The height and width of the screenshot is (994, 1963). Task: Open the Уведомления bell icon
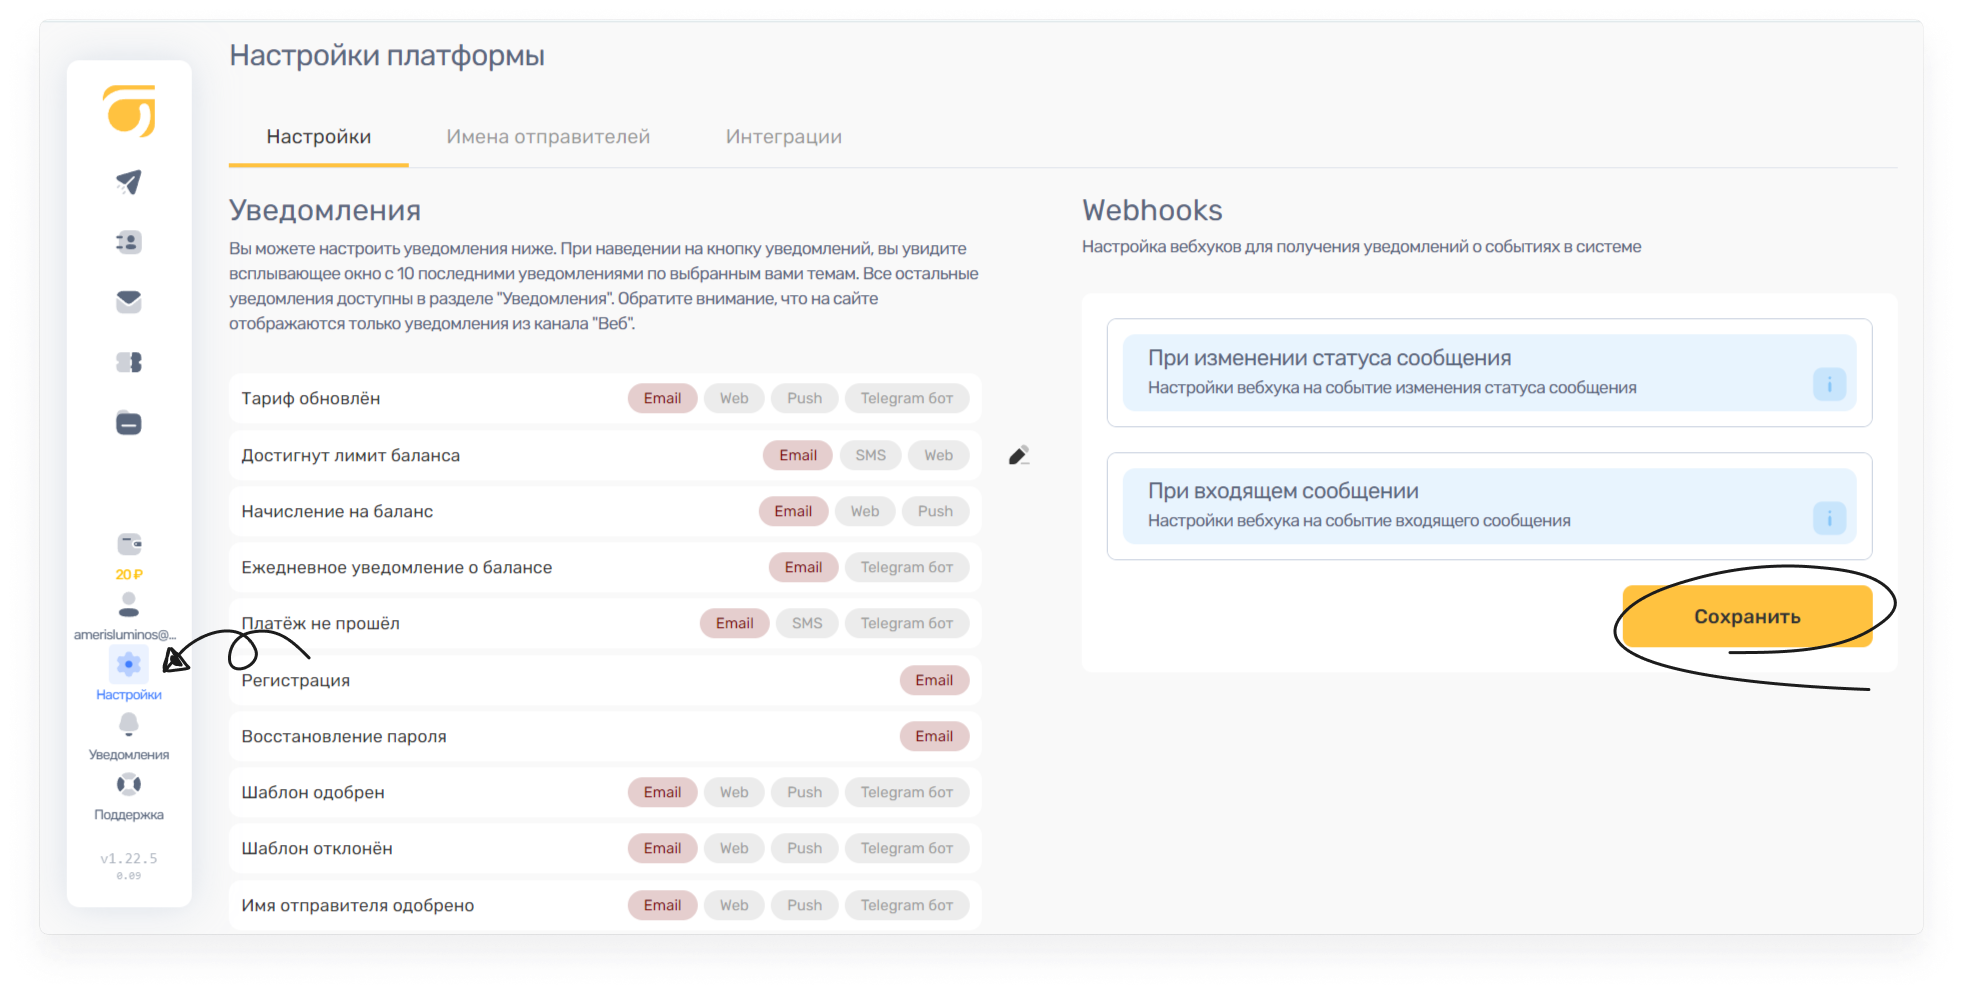pos(129,724)
